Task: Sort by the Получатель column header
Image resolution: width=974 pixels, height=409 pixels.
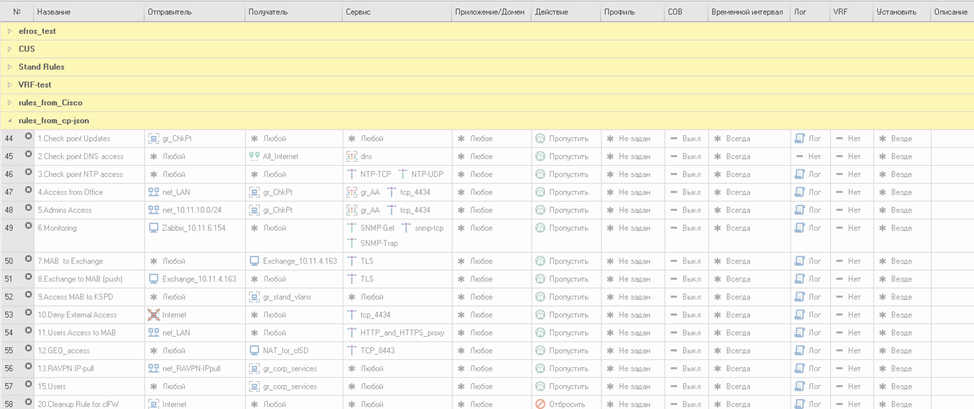Action: (293, 12)
